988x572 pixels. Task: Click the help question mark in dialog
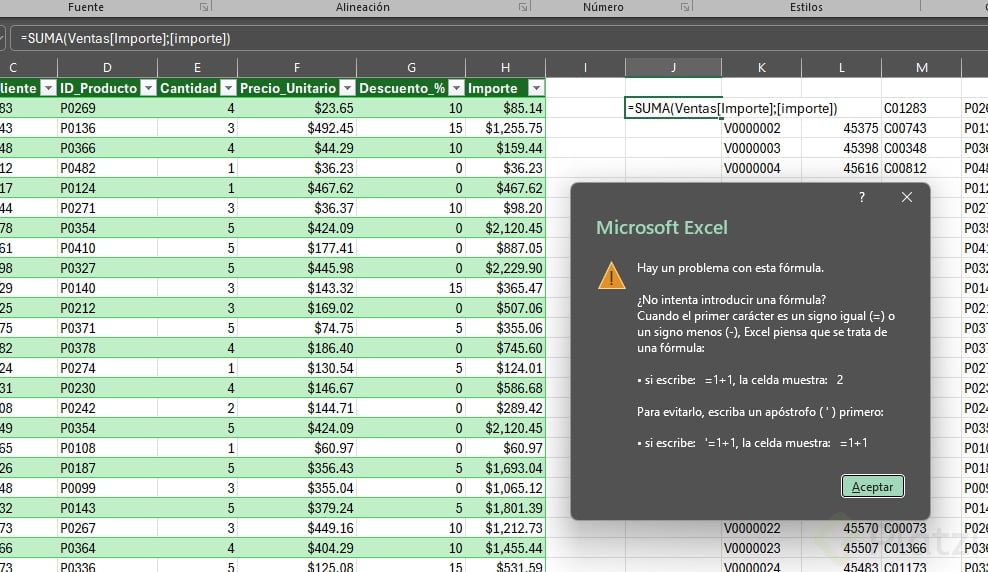(x=862, y=198)
